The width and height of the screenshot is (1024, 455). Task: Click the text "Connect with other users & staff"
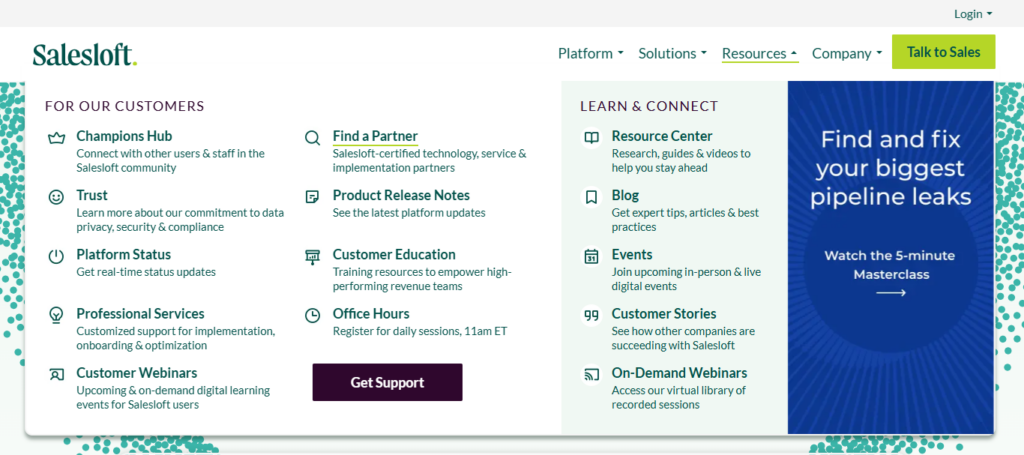pyautogui.click(x=153, y=153)
